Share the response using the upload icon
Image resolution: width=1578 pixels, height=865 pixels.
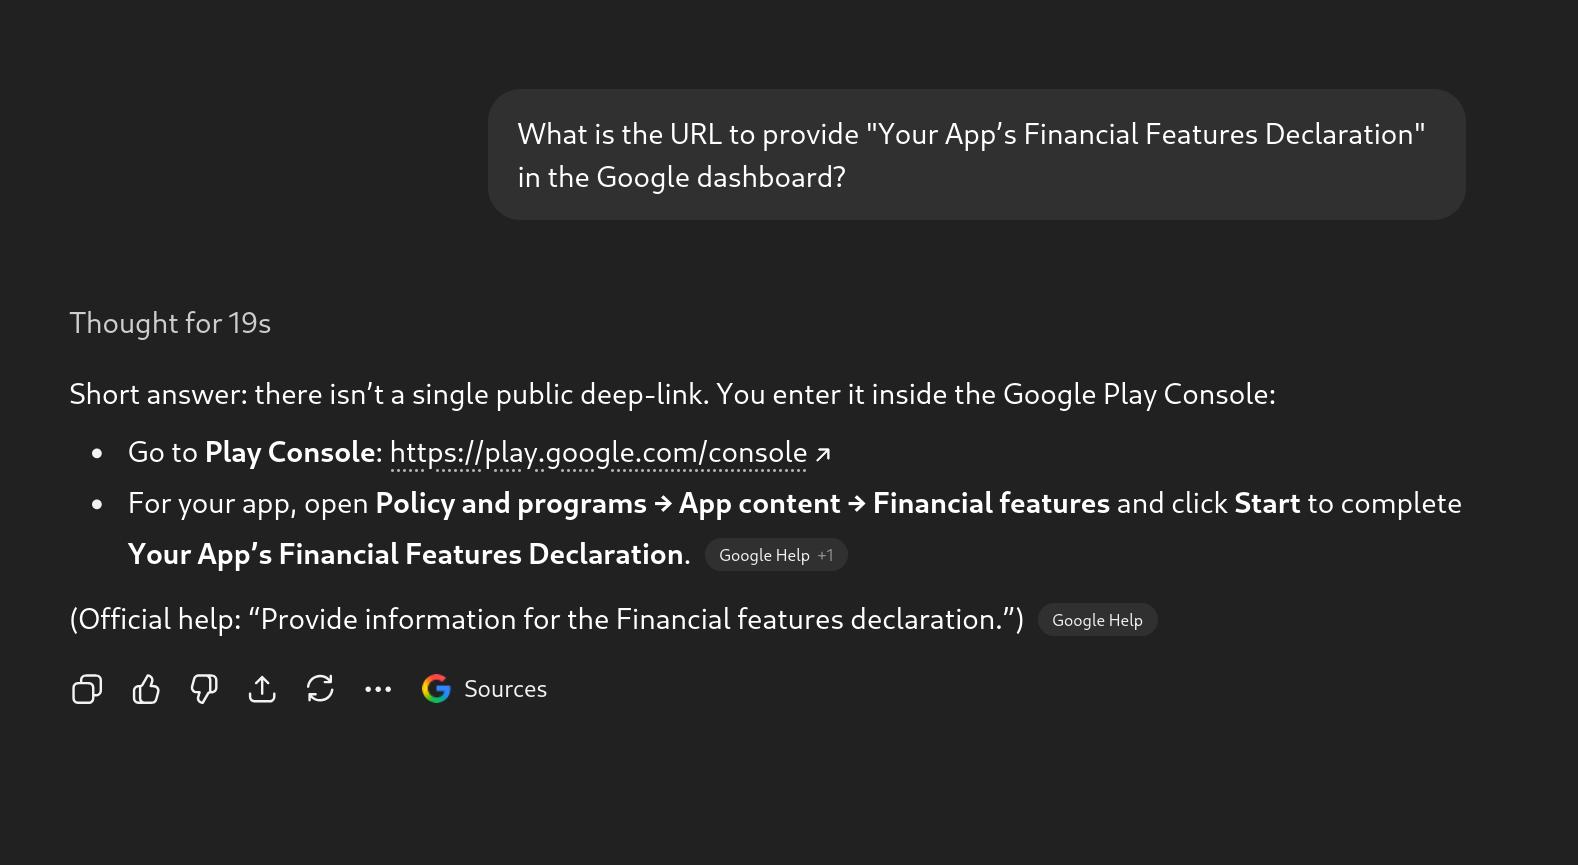262,689
